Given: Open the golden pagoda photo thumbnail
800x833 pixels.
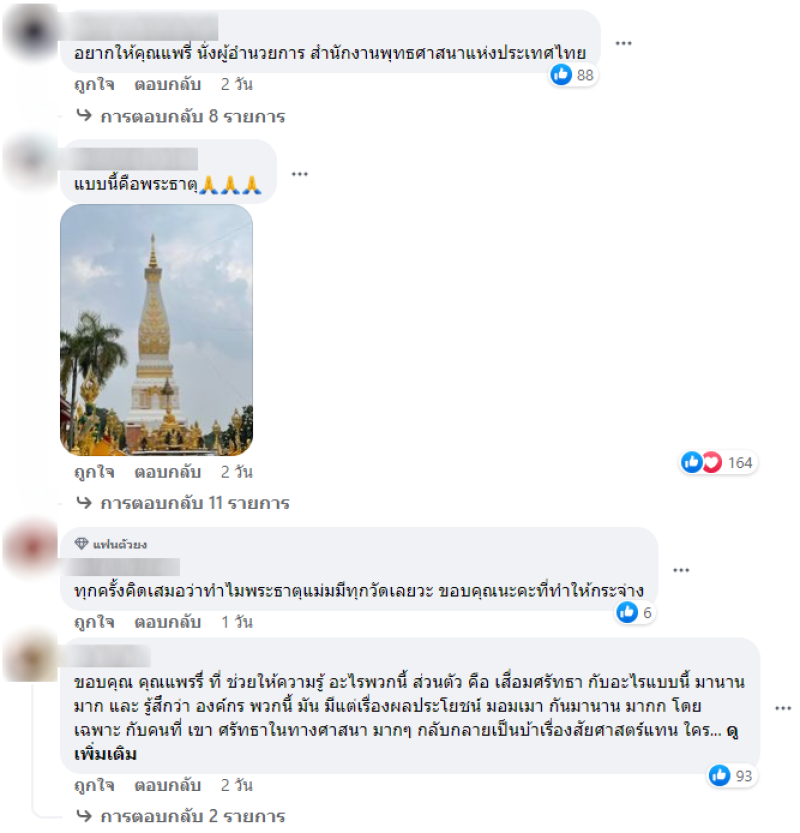Looking at the screenshot, I should click(156, 330).
